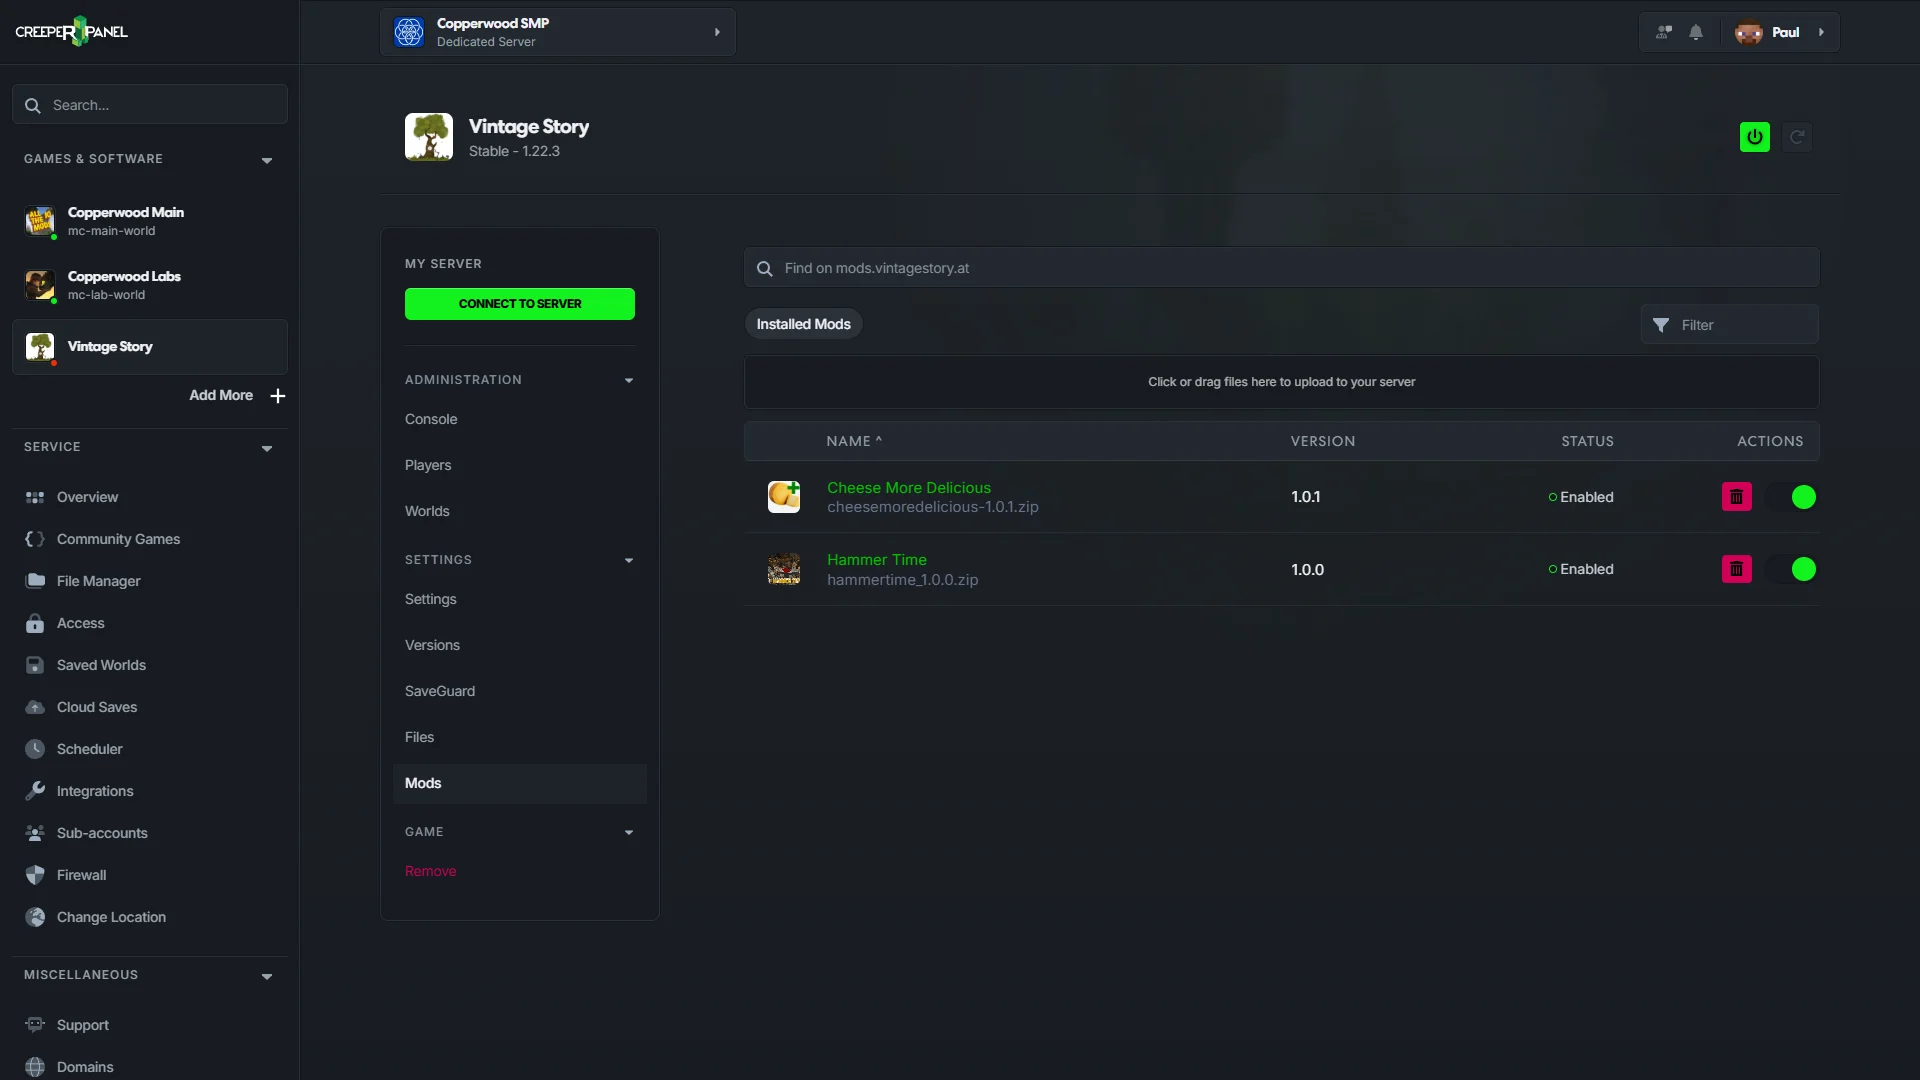Viewport: 1920px width, 1080px height.
Task: Click the Firewall shield icon
Action: (x=35, y=875)
